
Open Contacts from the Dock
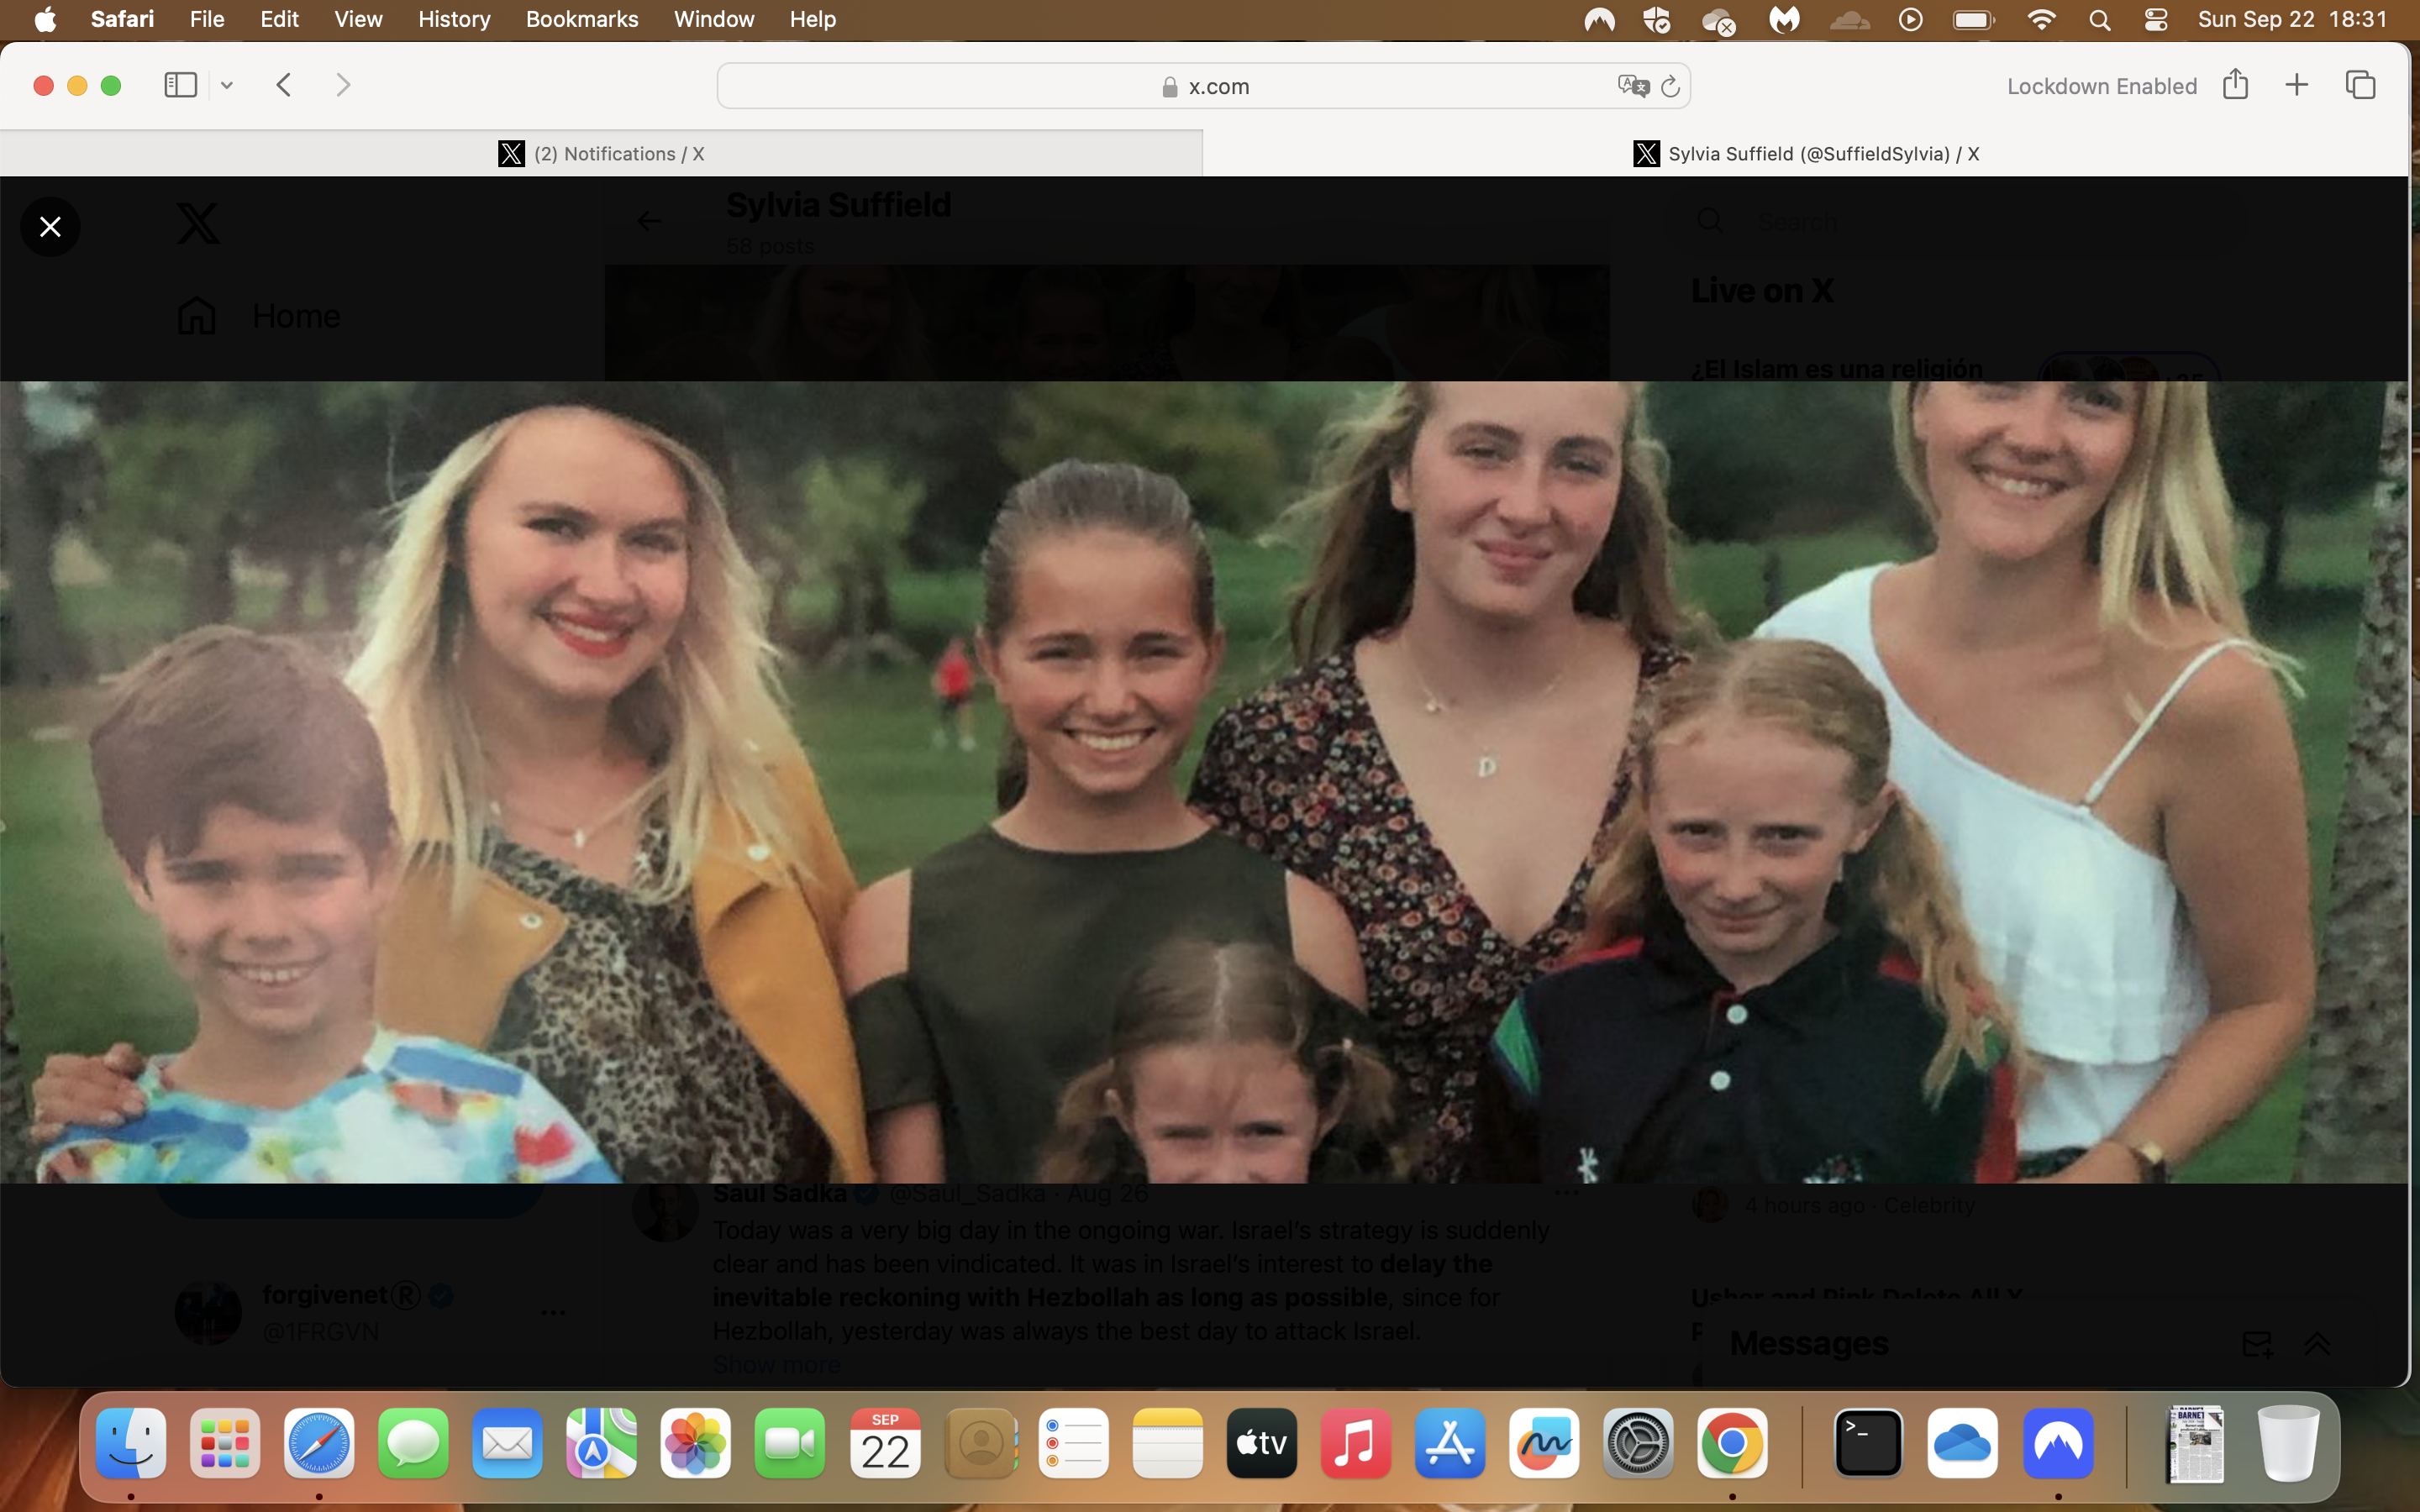[980, 1443]
